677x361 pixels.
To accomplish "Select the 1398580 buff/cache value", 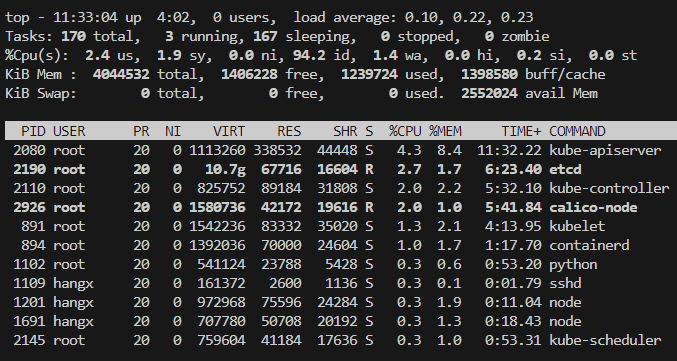I will tap(489, 74).
